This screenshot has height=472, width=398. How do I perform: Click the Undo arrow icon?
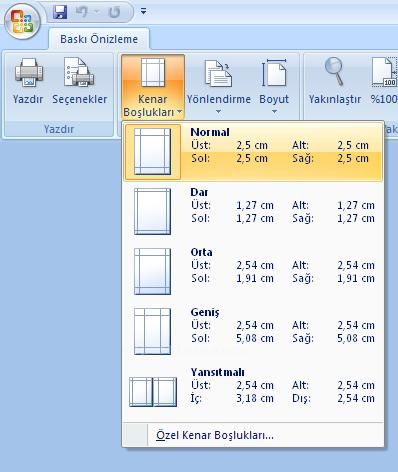pos(82,12)
